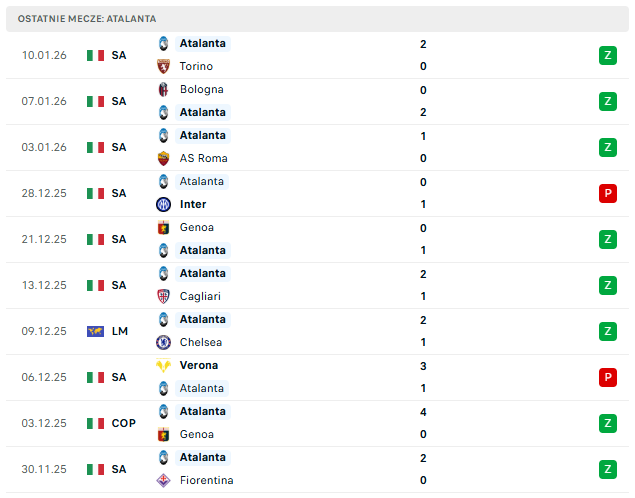Click the green Z badge for Chelsea match

pos(607,331)
